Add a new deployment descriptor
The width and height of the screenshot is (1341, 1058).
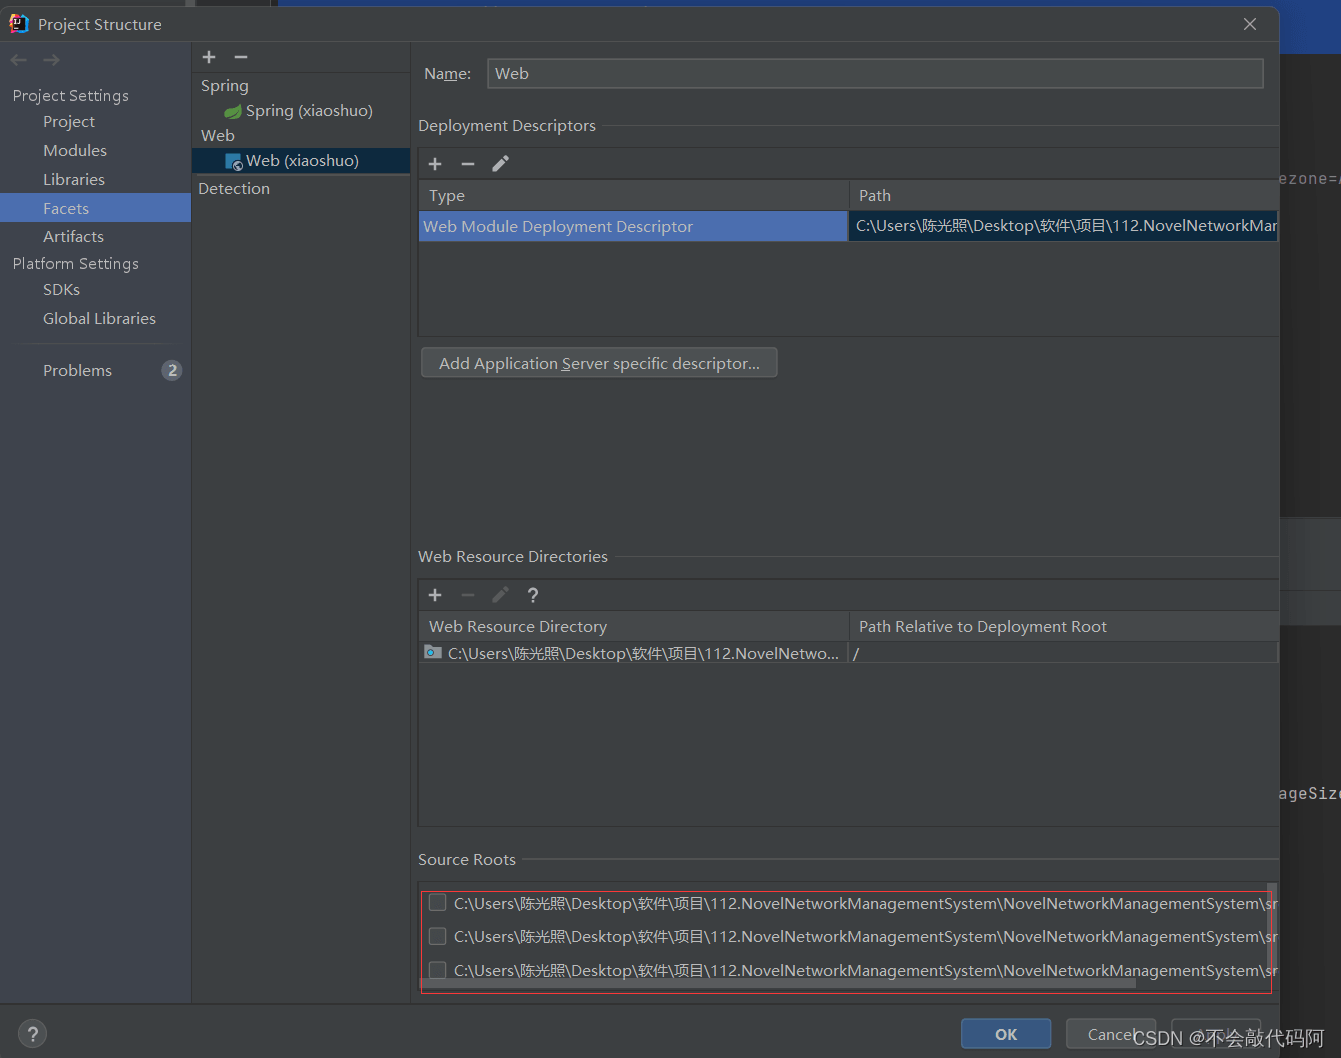coord(435,164)
